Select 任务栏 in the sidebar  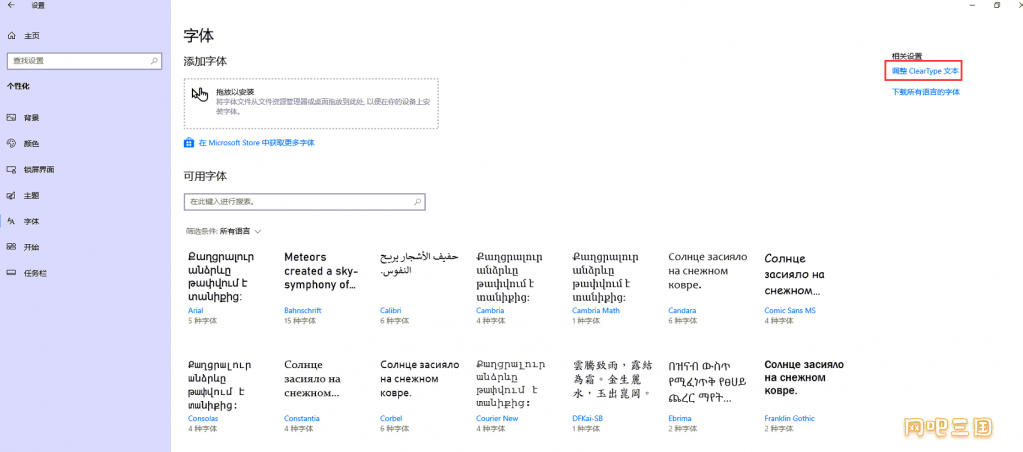35,273
